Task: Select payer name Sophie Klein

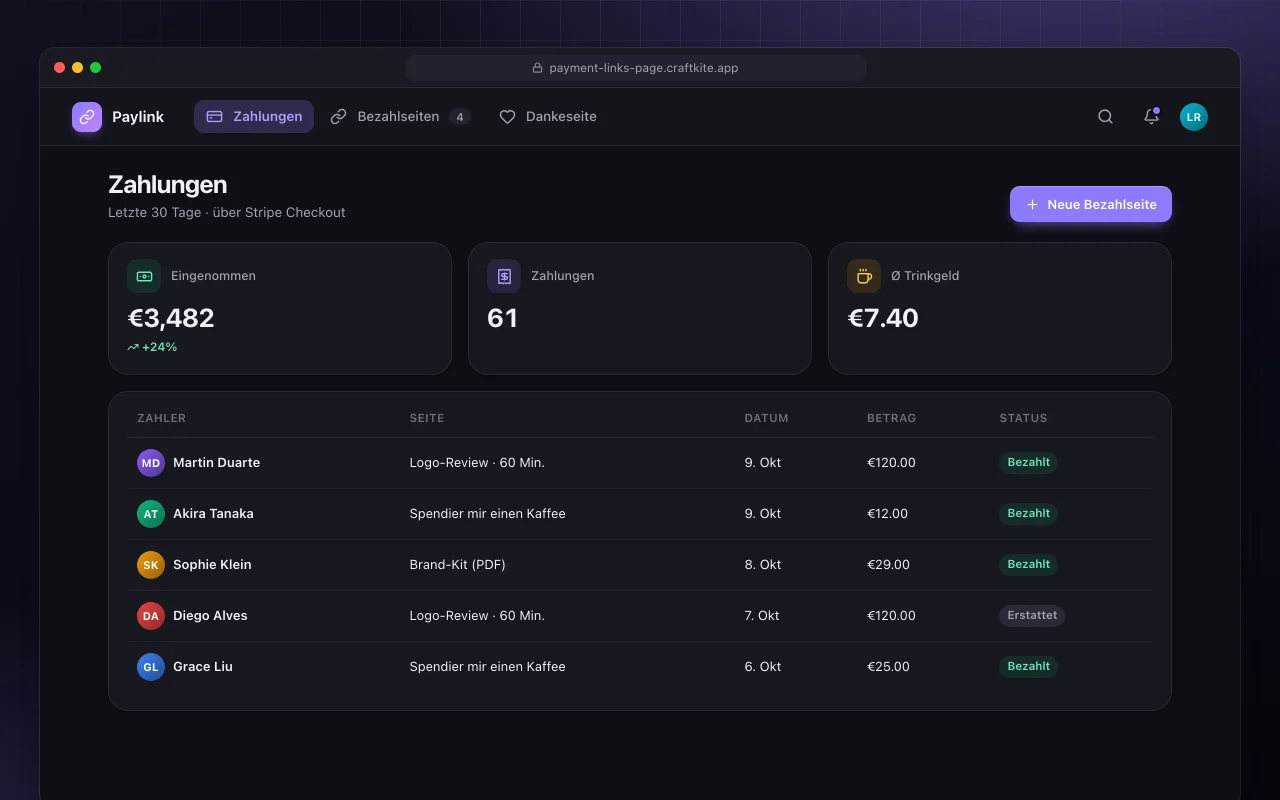Action: (x=212, y=565)
